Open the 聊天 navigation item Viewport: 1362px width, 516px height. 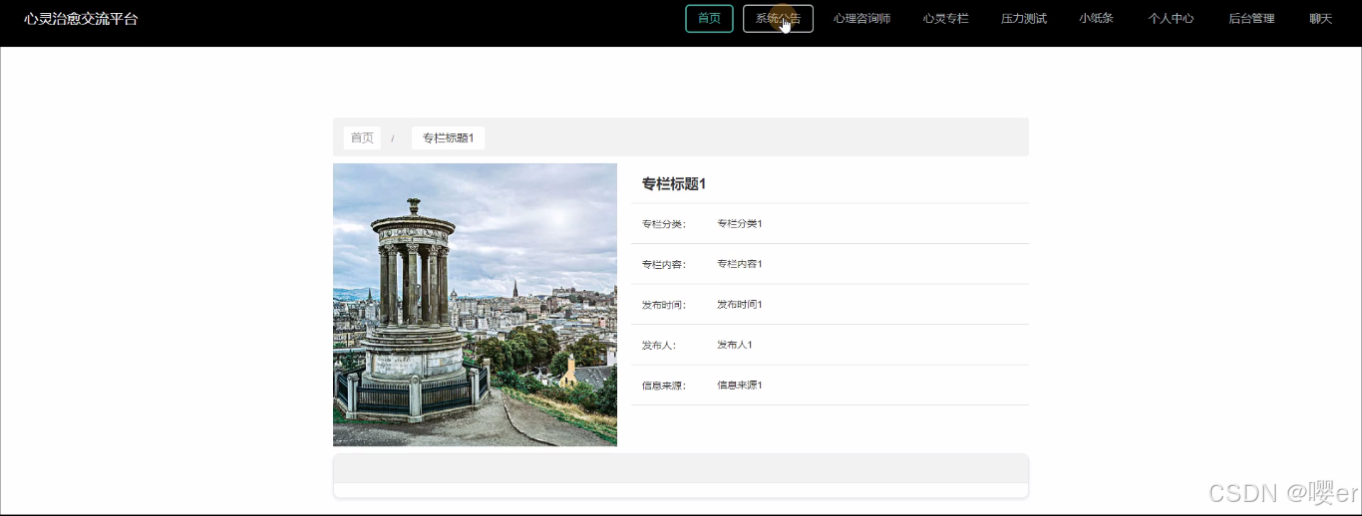pyautogui.click(x=1321, y=19)
